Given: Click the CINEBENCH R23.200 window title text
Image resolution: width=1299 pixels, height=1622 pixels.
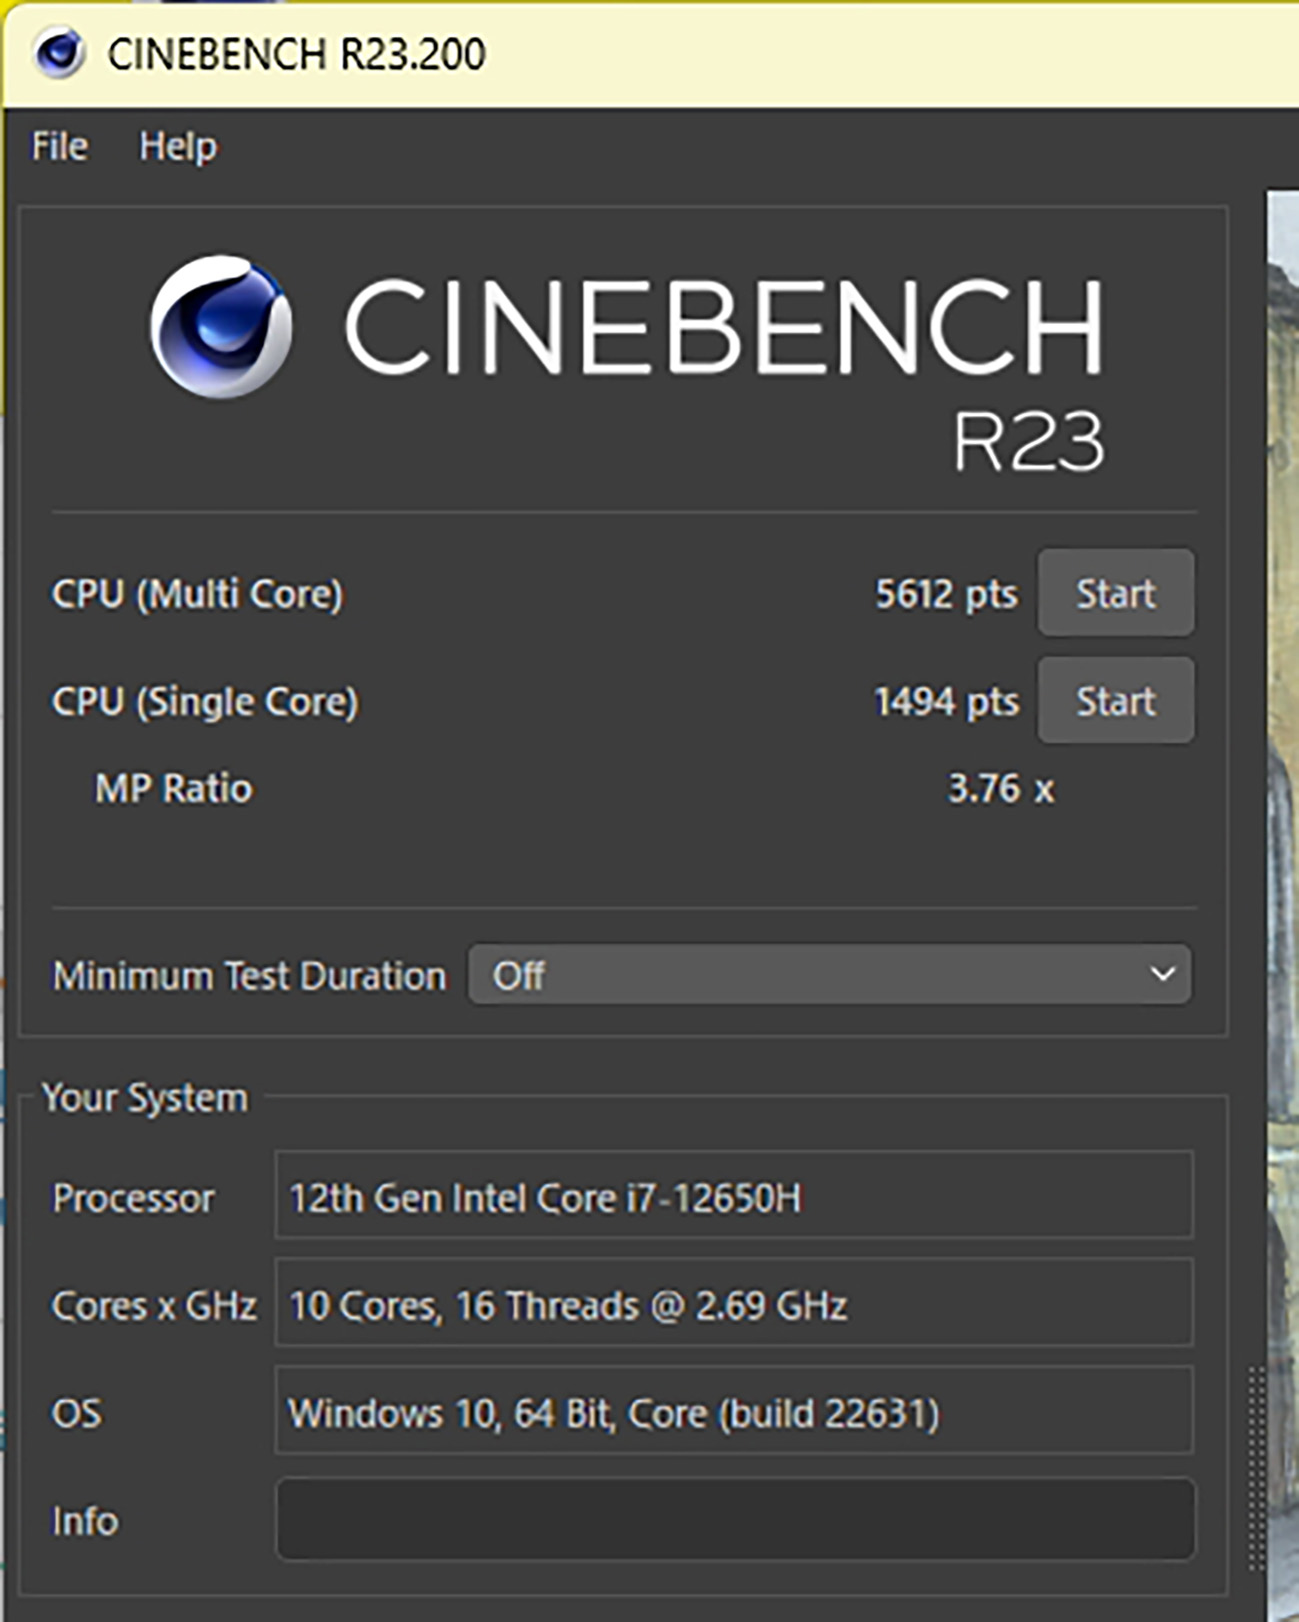Looking at the screenshot, I should [296, 54].
